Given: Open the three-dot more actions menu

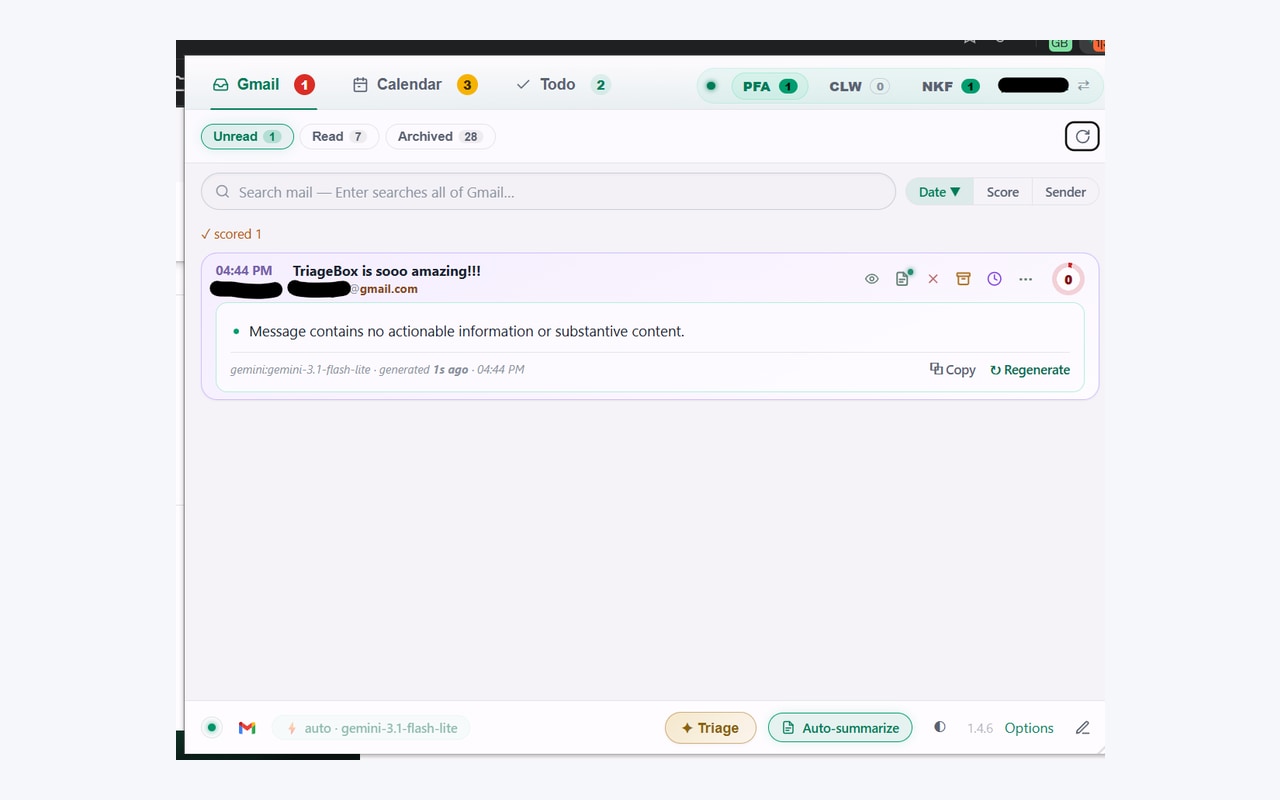Looking at the screenshot, I should (1025, 279).
